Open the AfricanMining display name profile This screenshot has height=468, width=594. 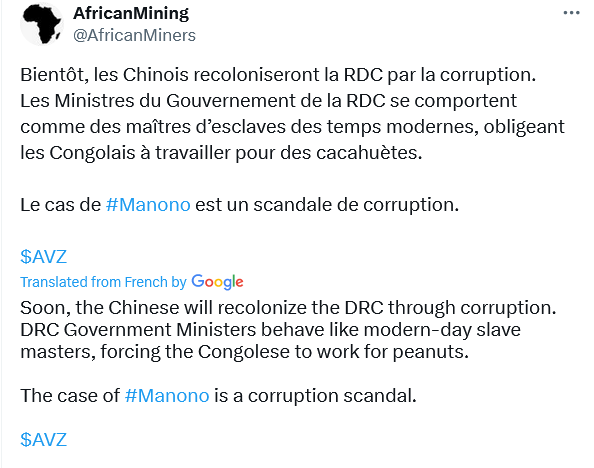(131, 13)
